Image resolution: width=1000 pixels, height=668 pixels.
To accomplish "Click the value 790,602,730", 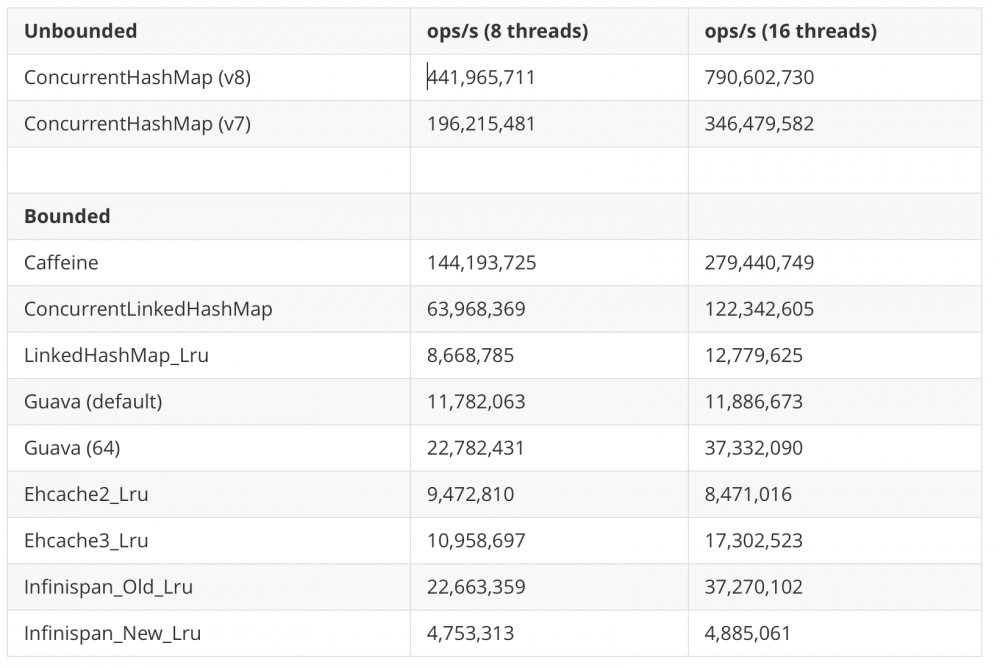I will tap(759, 77).
